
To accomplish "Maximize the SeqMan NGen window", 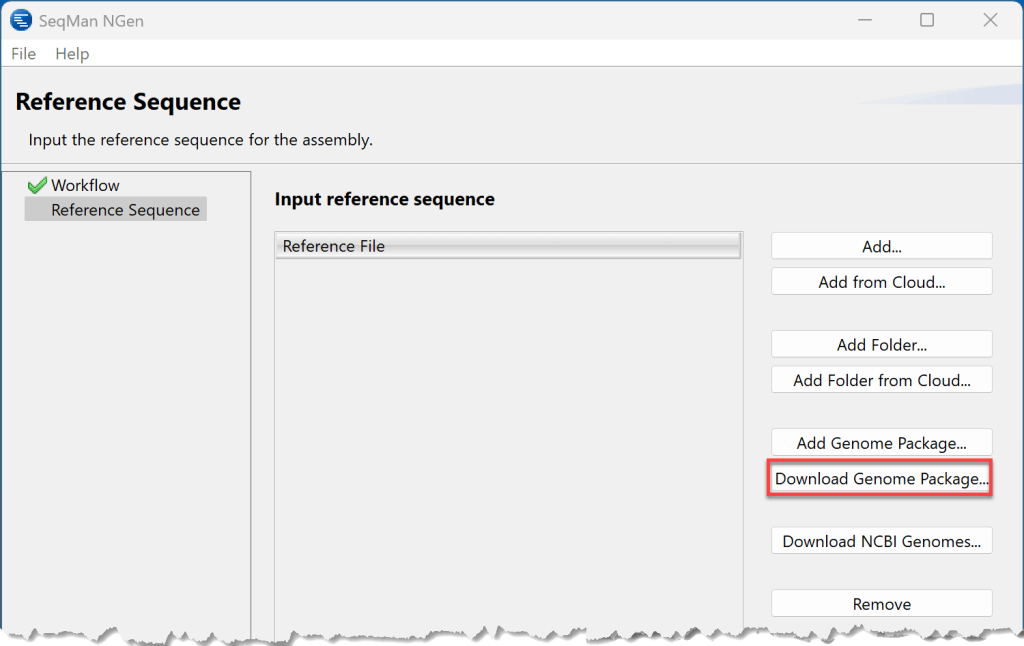I will [x=927, y=20].
